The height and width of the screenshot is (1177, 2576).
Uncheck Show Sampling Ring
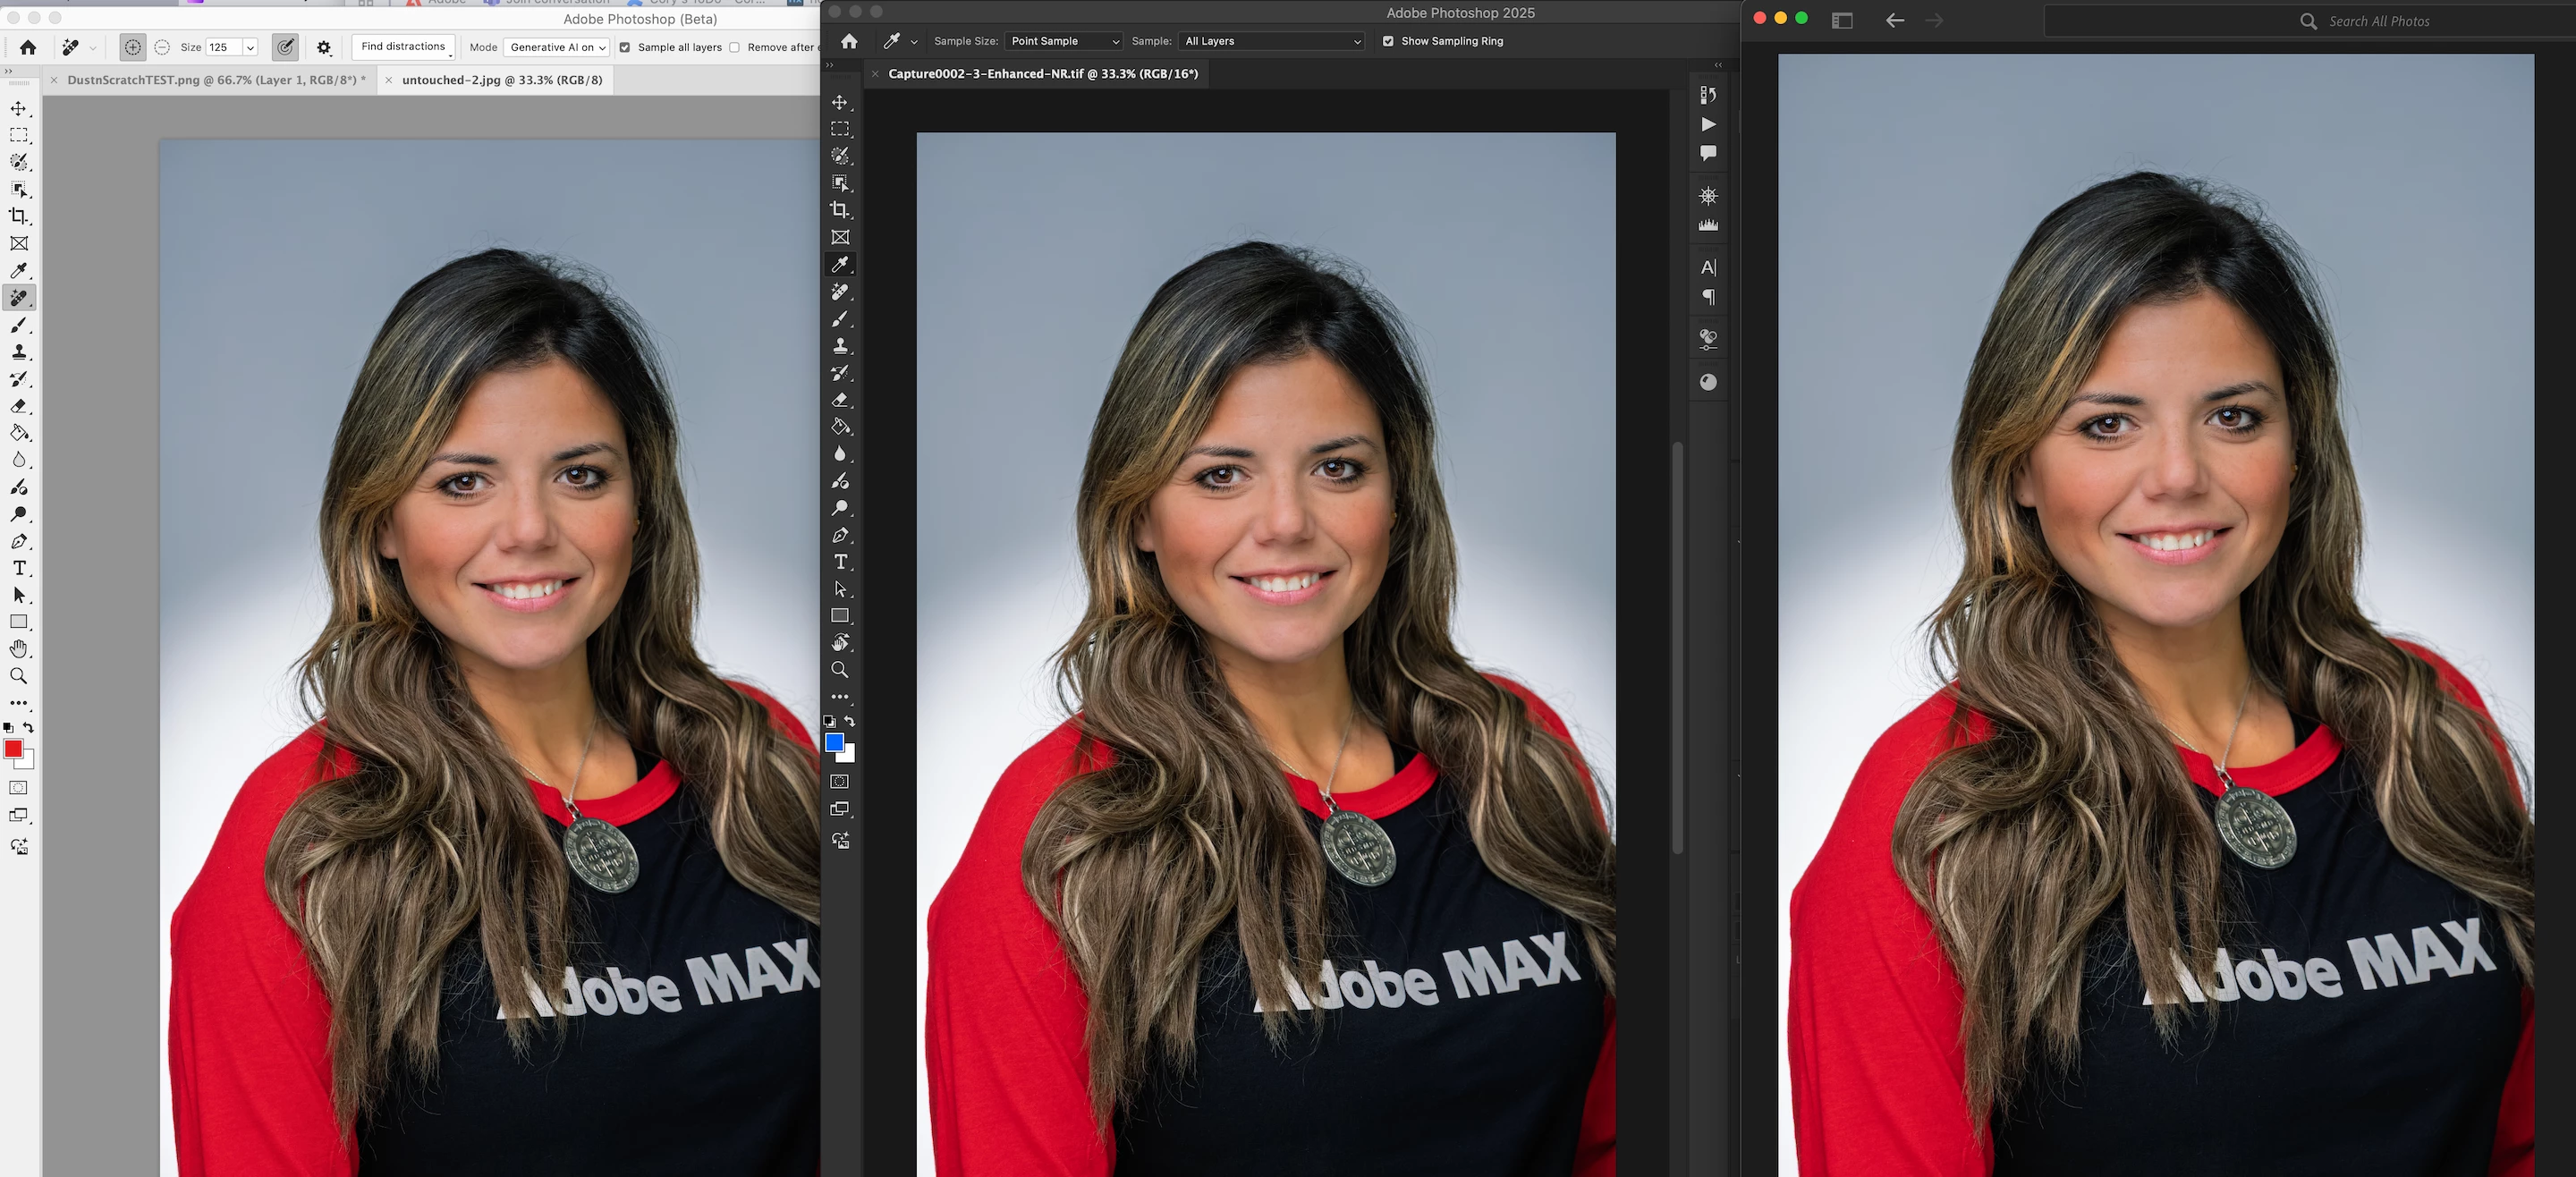pos(1388,41)
